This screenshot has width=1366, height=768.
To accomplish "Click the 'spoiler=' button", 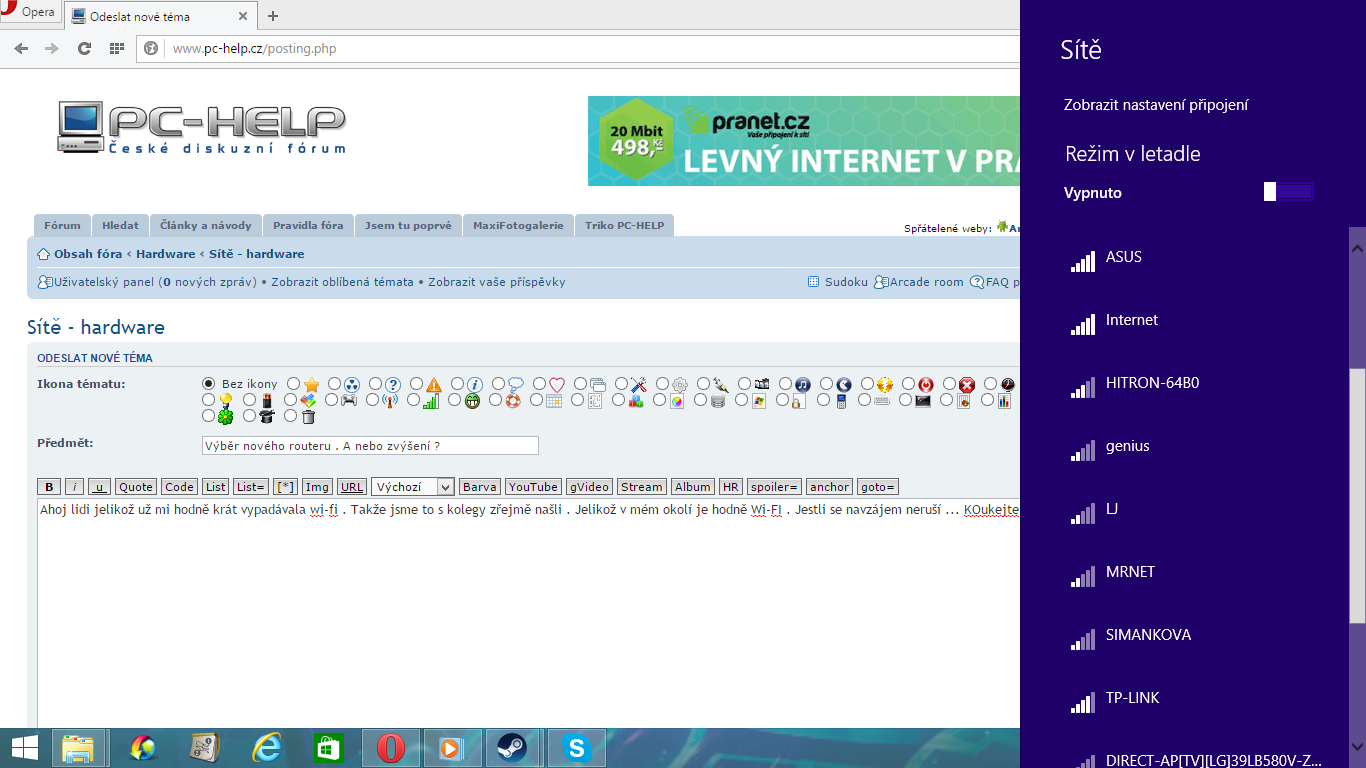I will [775, 487].
